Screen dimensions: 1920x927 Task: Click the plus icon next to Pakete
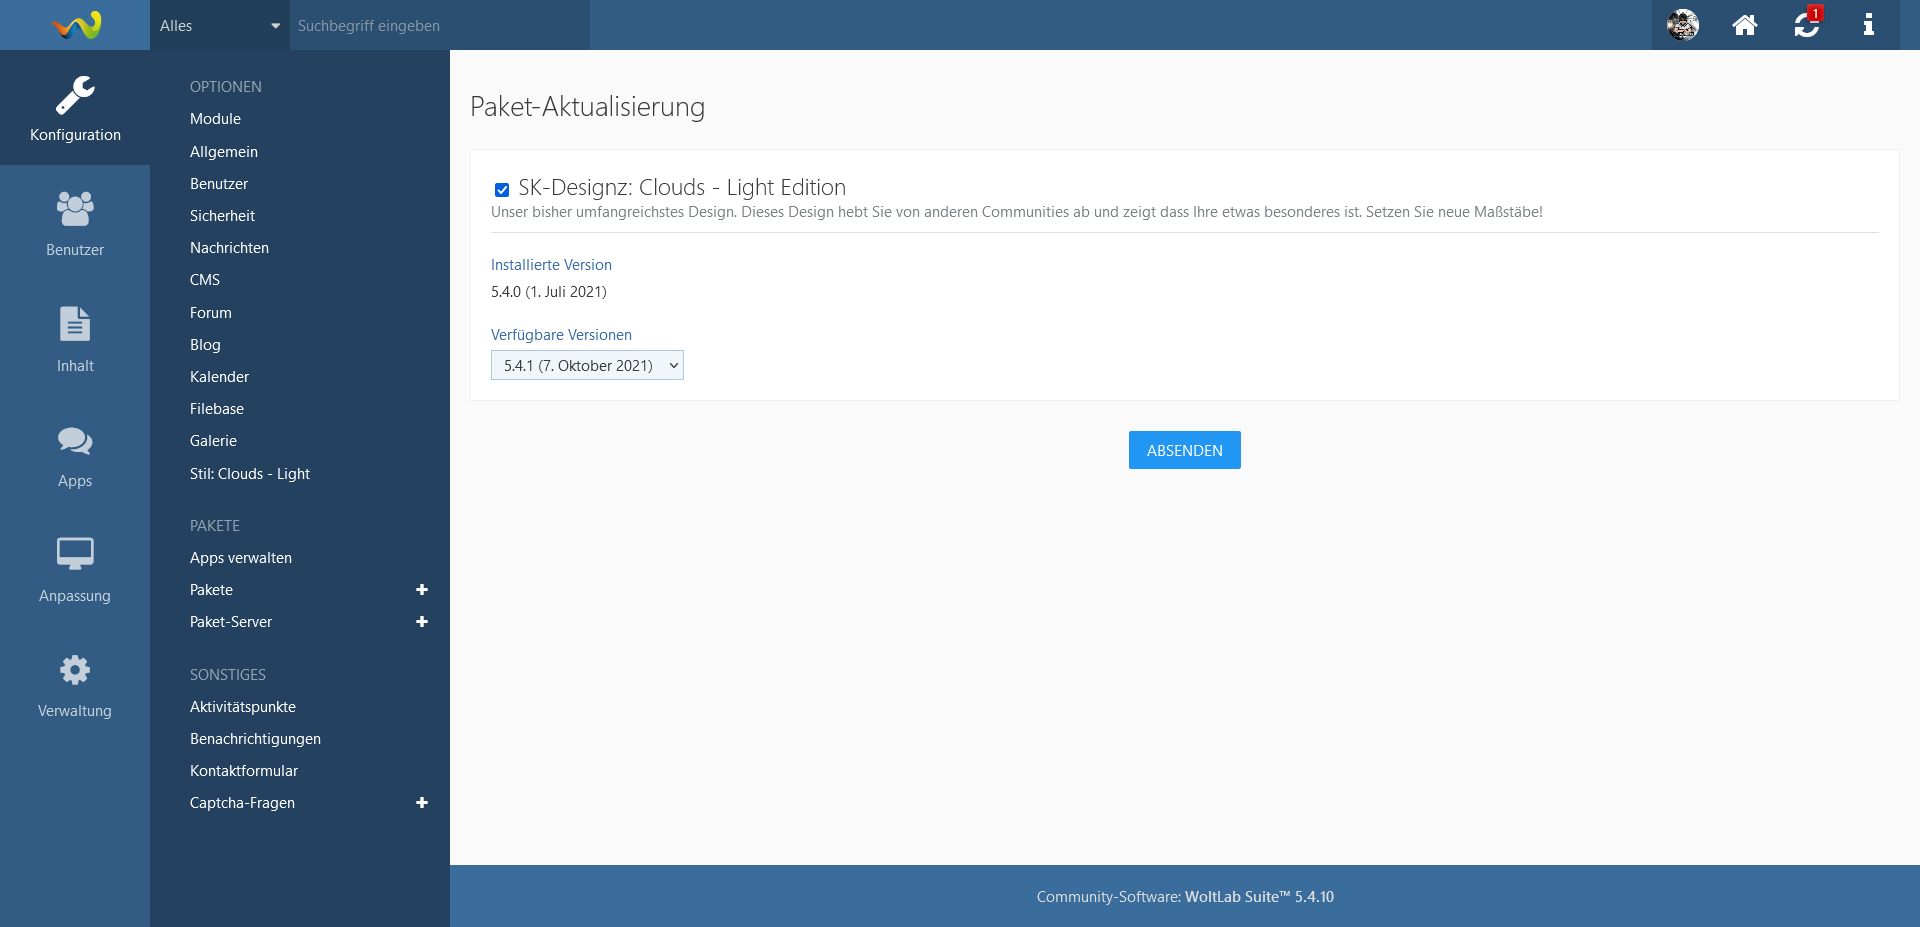422,590
